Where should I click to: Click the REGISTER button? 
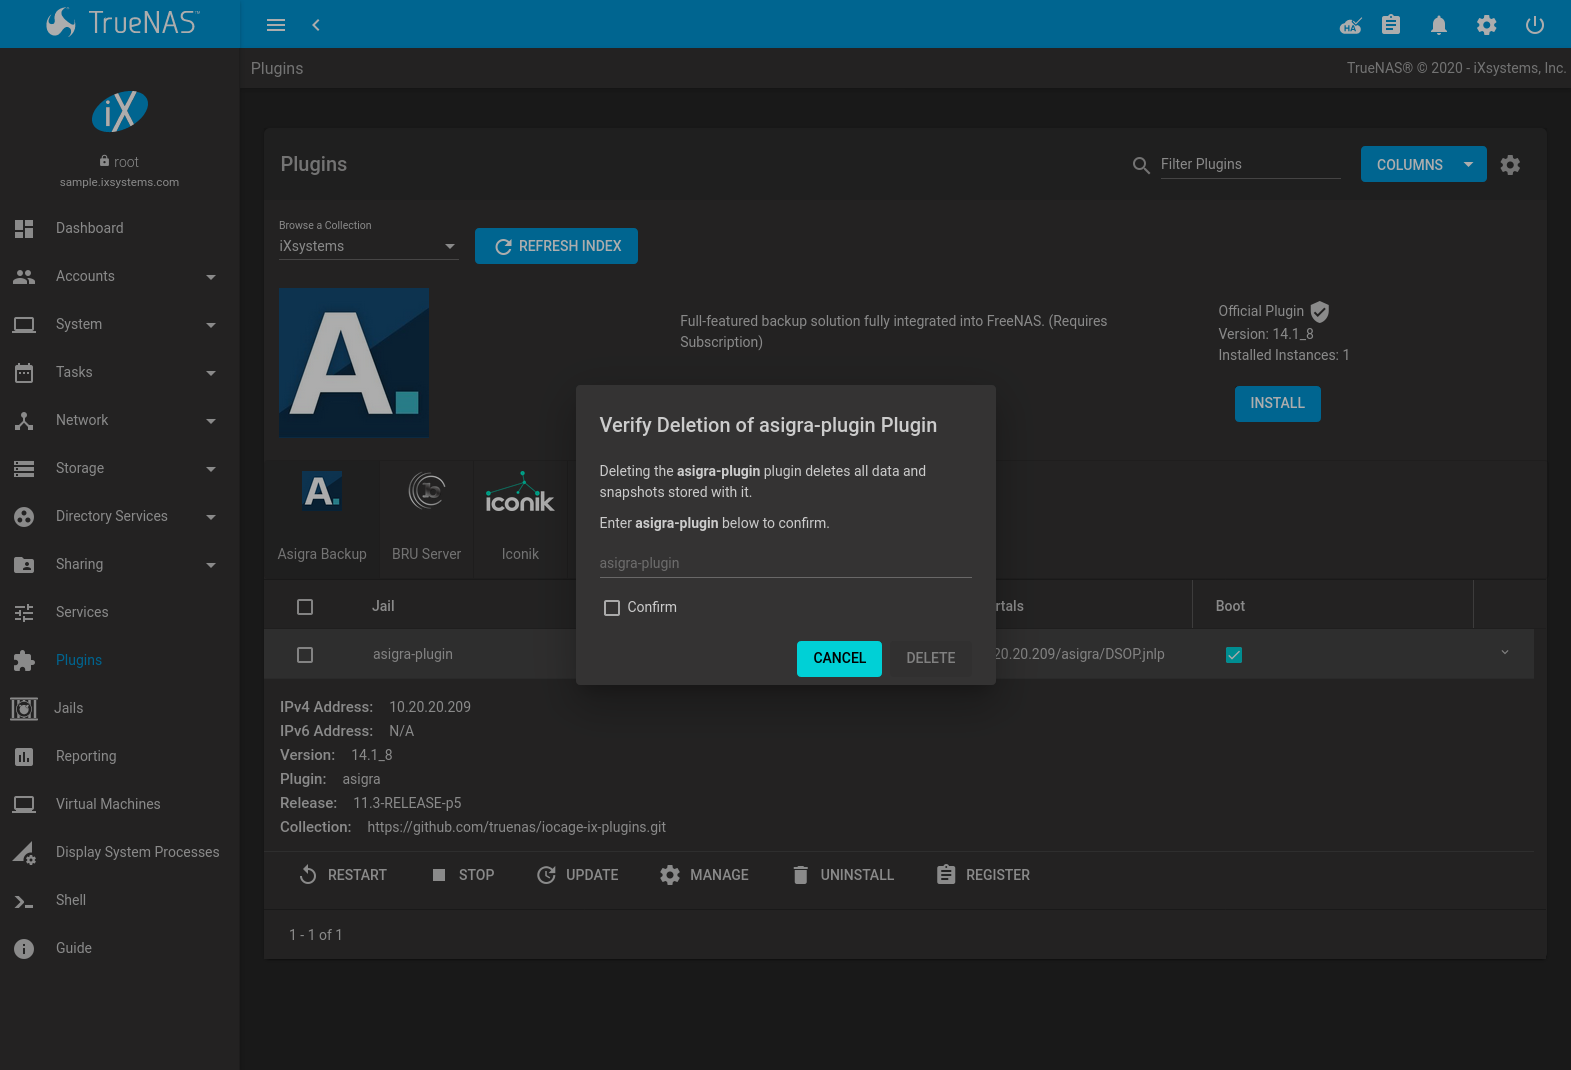point(983,875)
